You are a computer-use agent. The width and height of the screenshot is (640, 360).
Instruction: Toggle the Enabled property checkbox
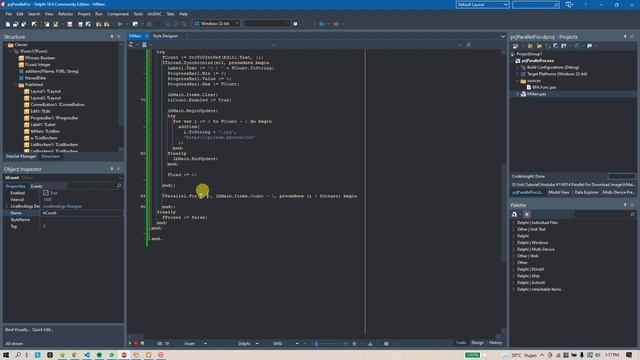click(x=46, y=193)
